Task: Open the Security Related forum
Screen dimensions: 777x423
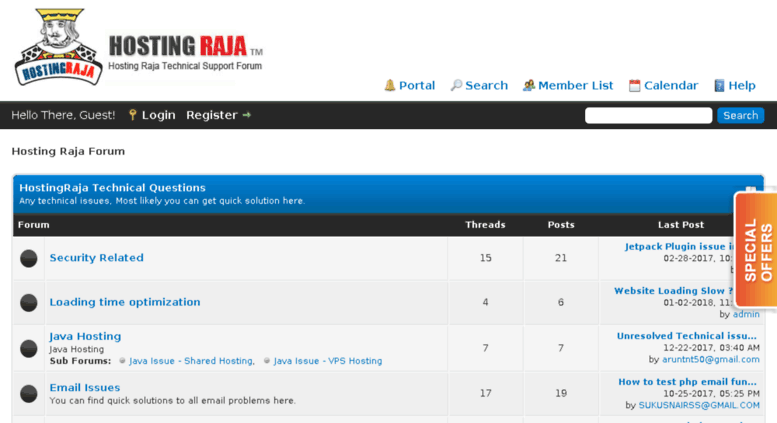Action: (97, 258)
